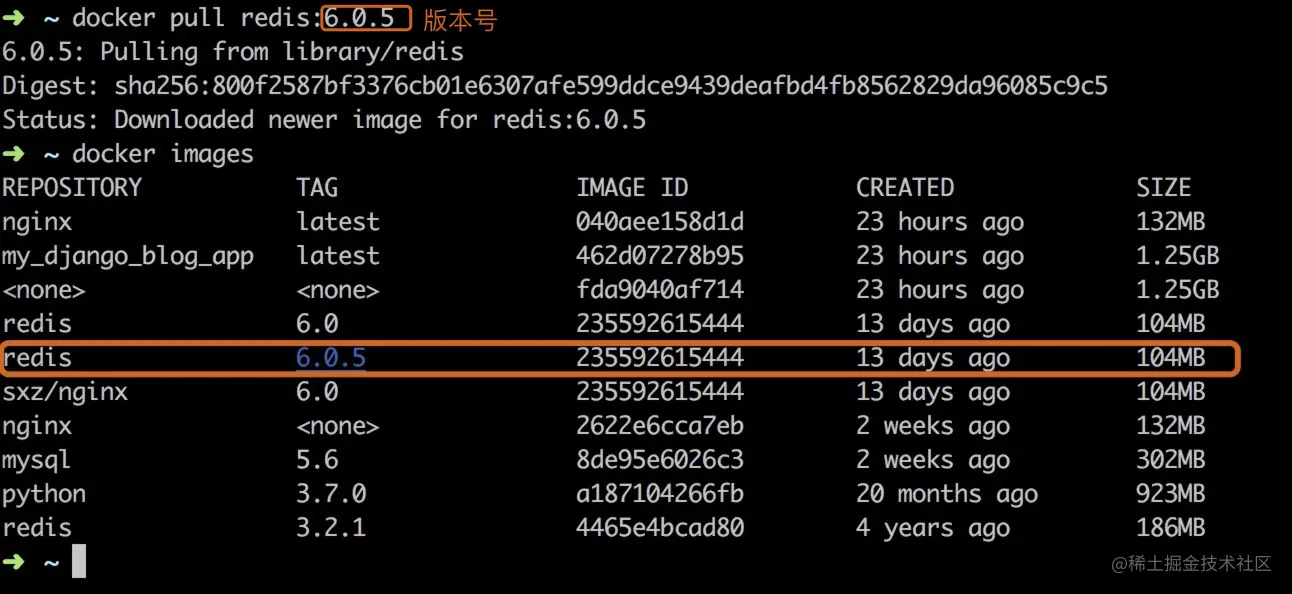This screenshot has width=1292, height=594.
Task: Select repository name python
Action: pos(44,495)
